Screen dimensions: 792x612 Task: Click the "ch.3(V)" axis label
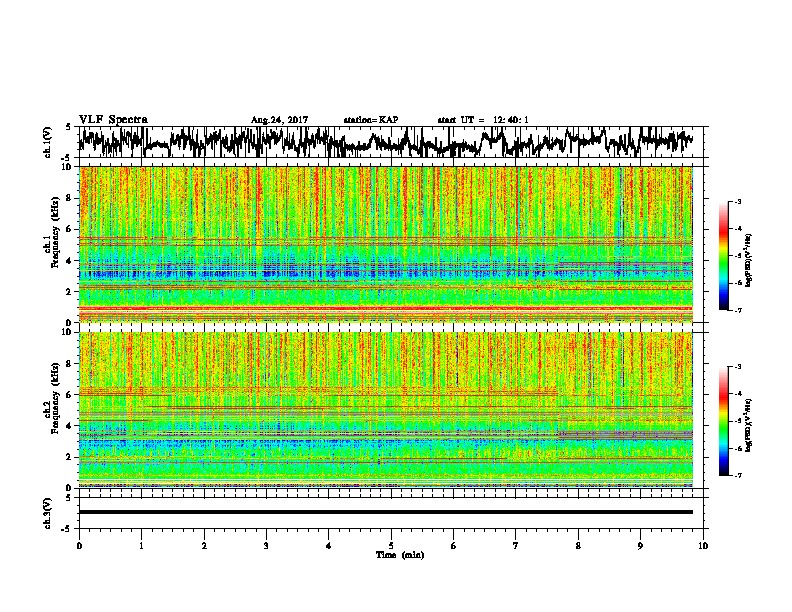click(48, 513)
